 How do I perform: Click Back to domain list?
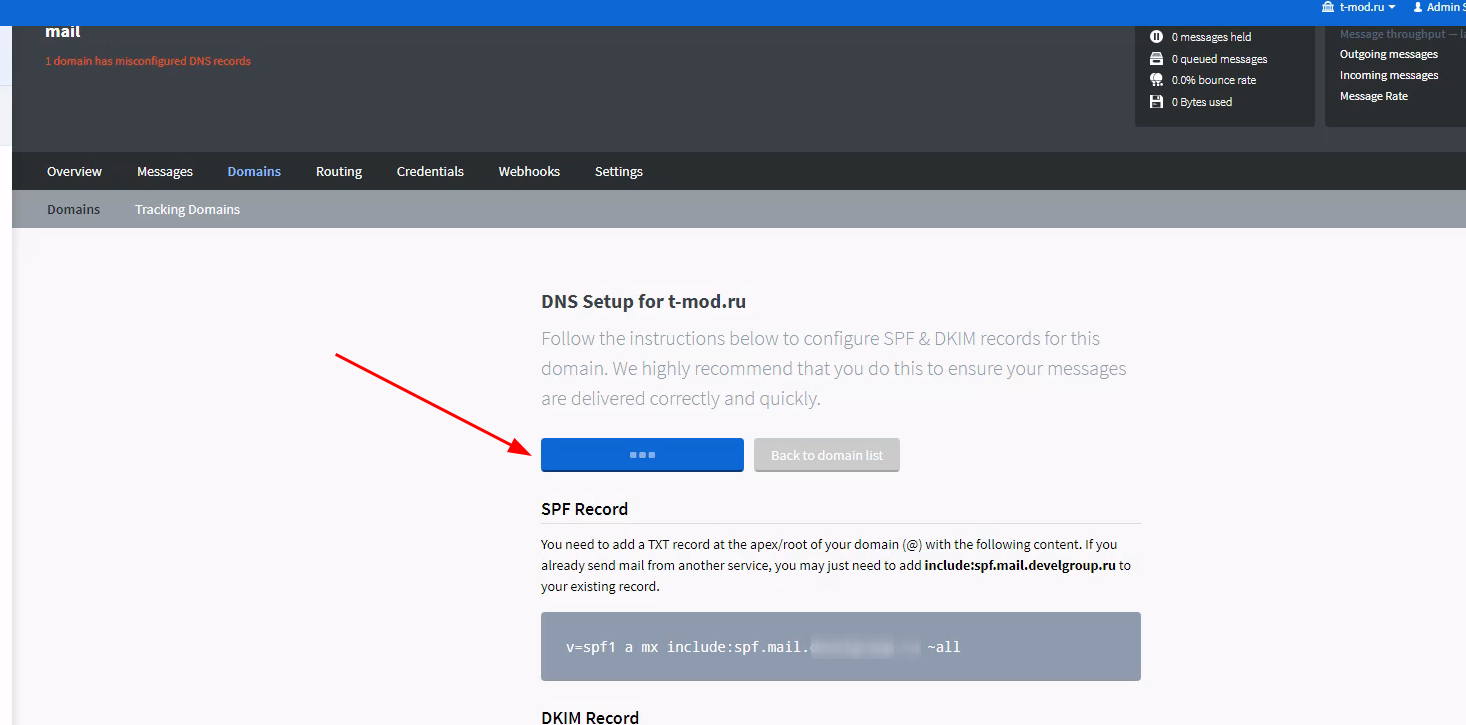(x=826, y=454)
